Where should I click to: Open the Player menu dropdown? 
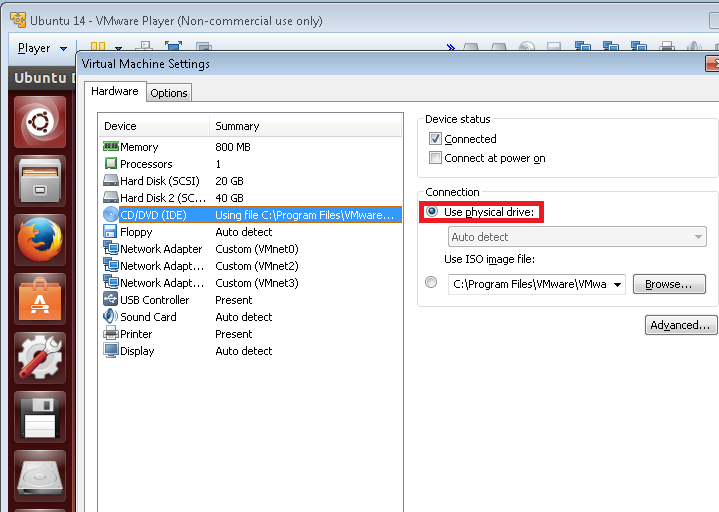tap(42, 48)
